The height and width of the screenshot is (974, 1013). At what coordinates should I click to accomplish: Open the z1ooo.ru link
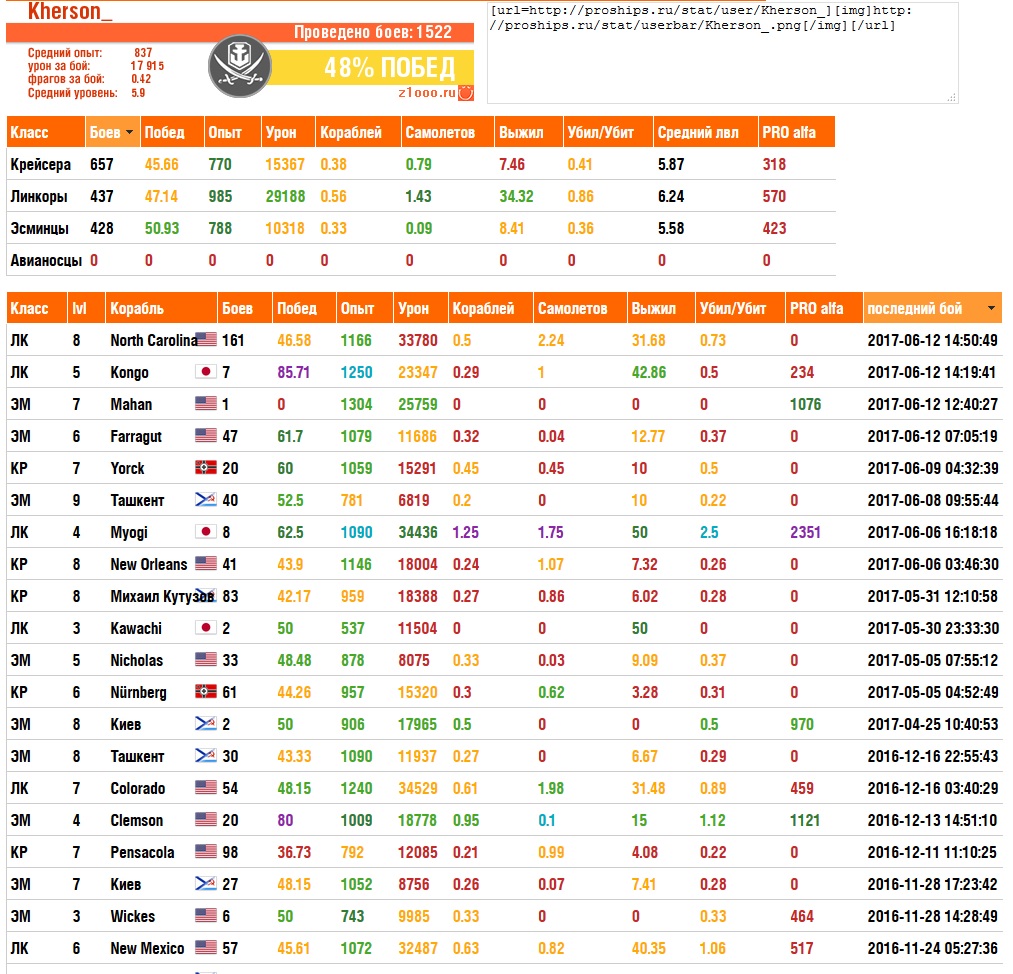click(x=427, y=92)
